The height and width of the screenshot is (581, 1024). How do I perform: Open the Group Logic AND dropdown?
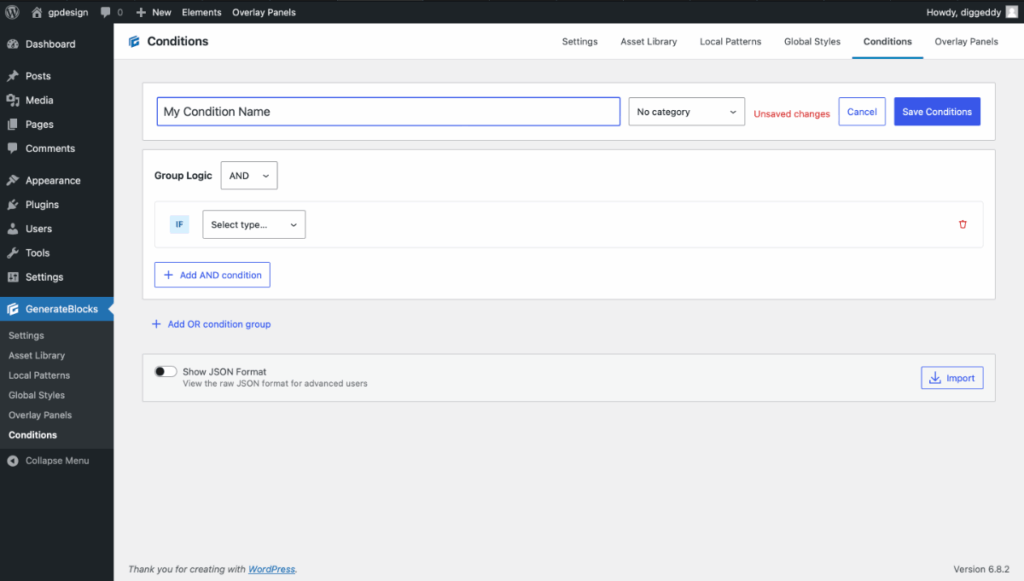coord(249,176)
